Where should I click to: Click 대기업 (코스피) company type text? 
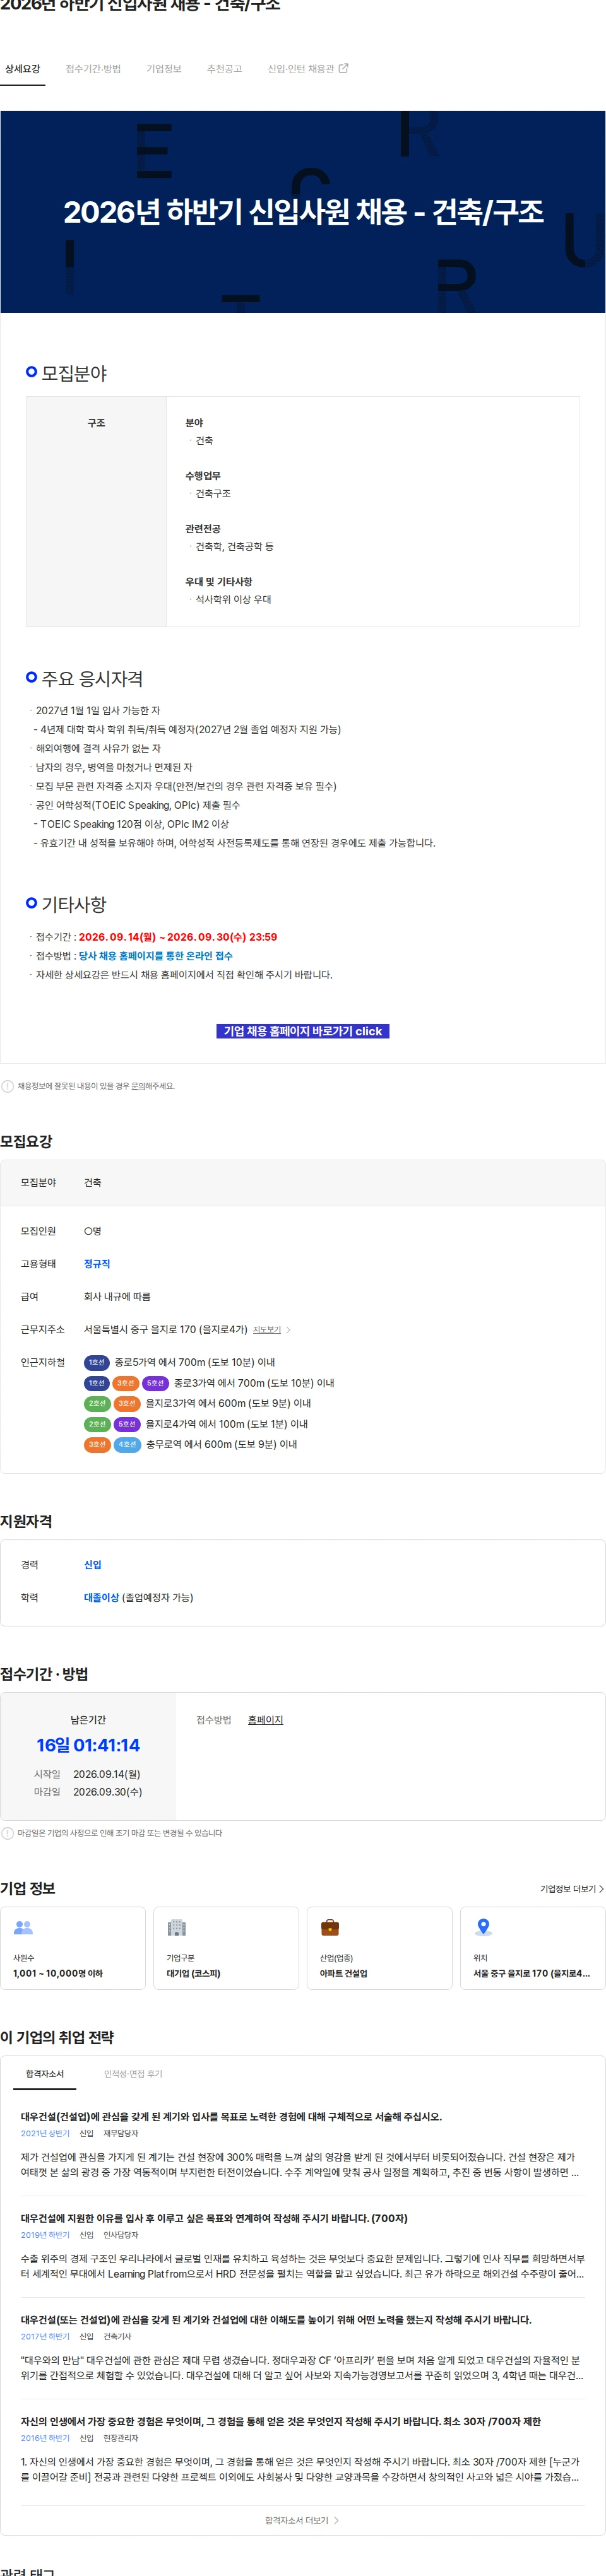click(193, 1974)
